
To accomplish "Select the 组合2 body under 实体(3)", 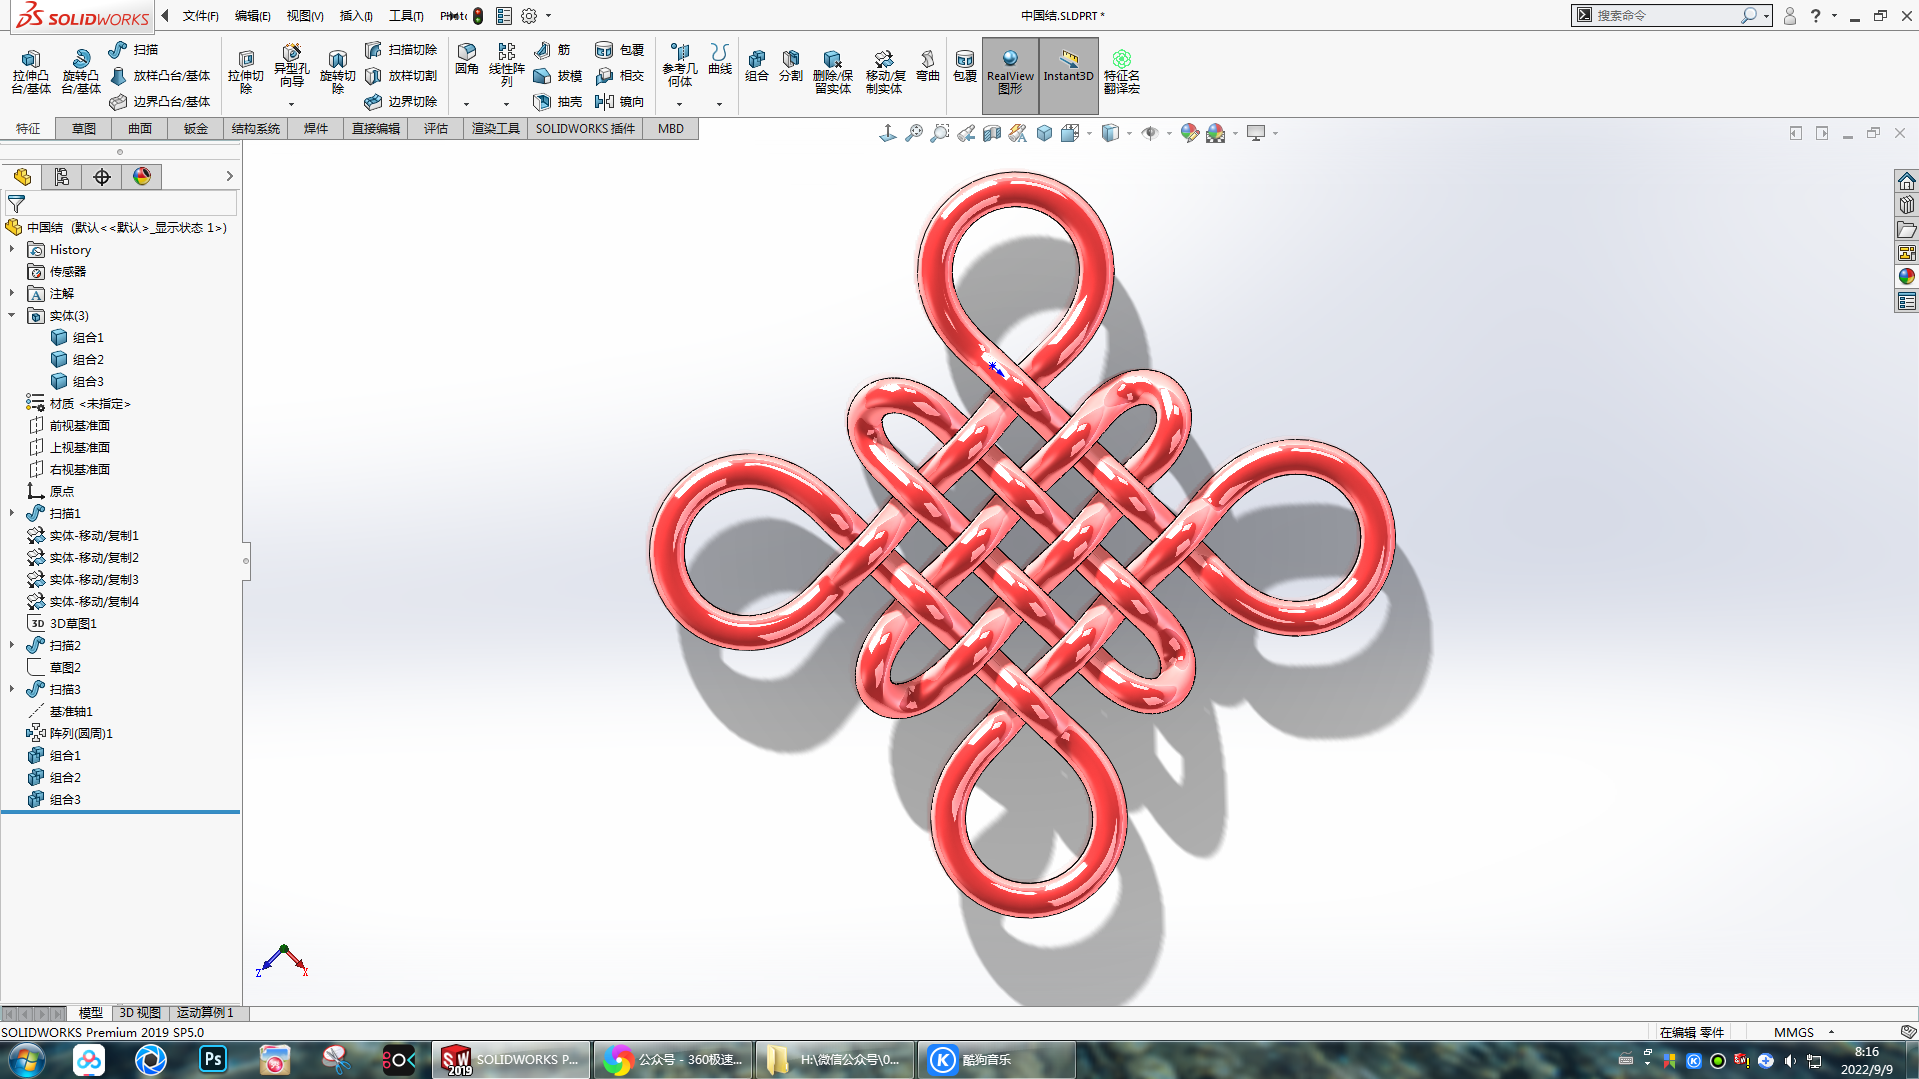I will 78,359.
